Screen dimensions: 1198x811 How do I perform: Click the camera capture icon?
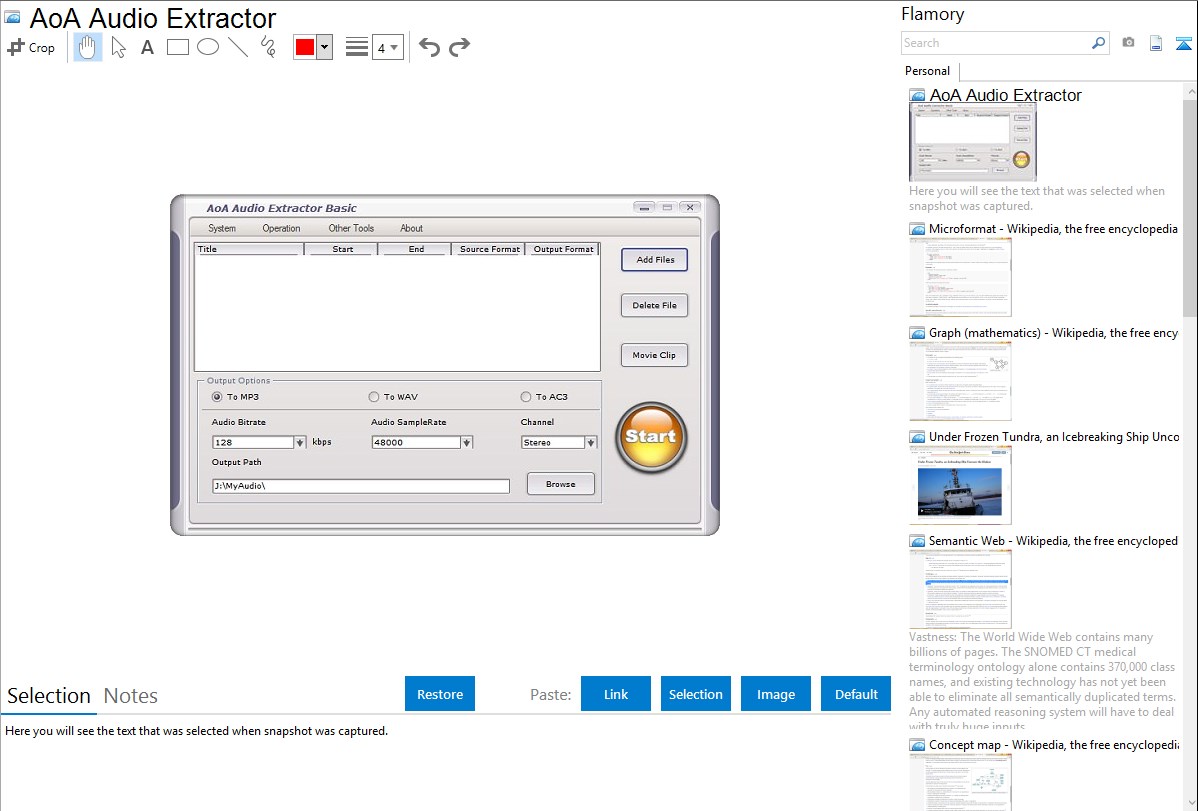tap(1128, 43)
